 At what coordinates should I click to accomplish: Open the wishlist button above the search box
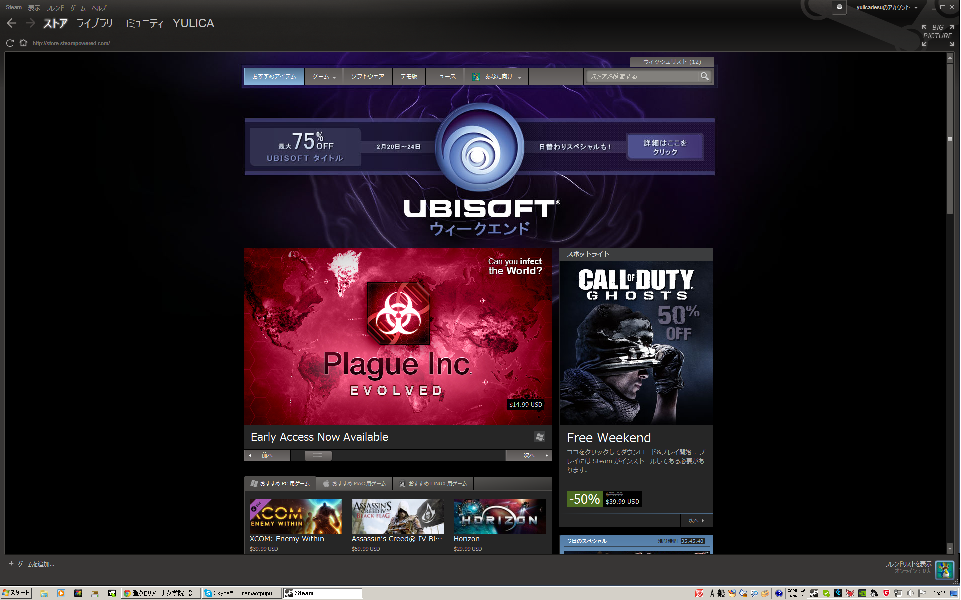[672, 62]
